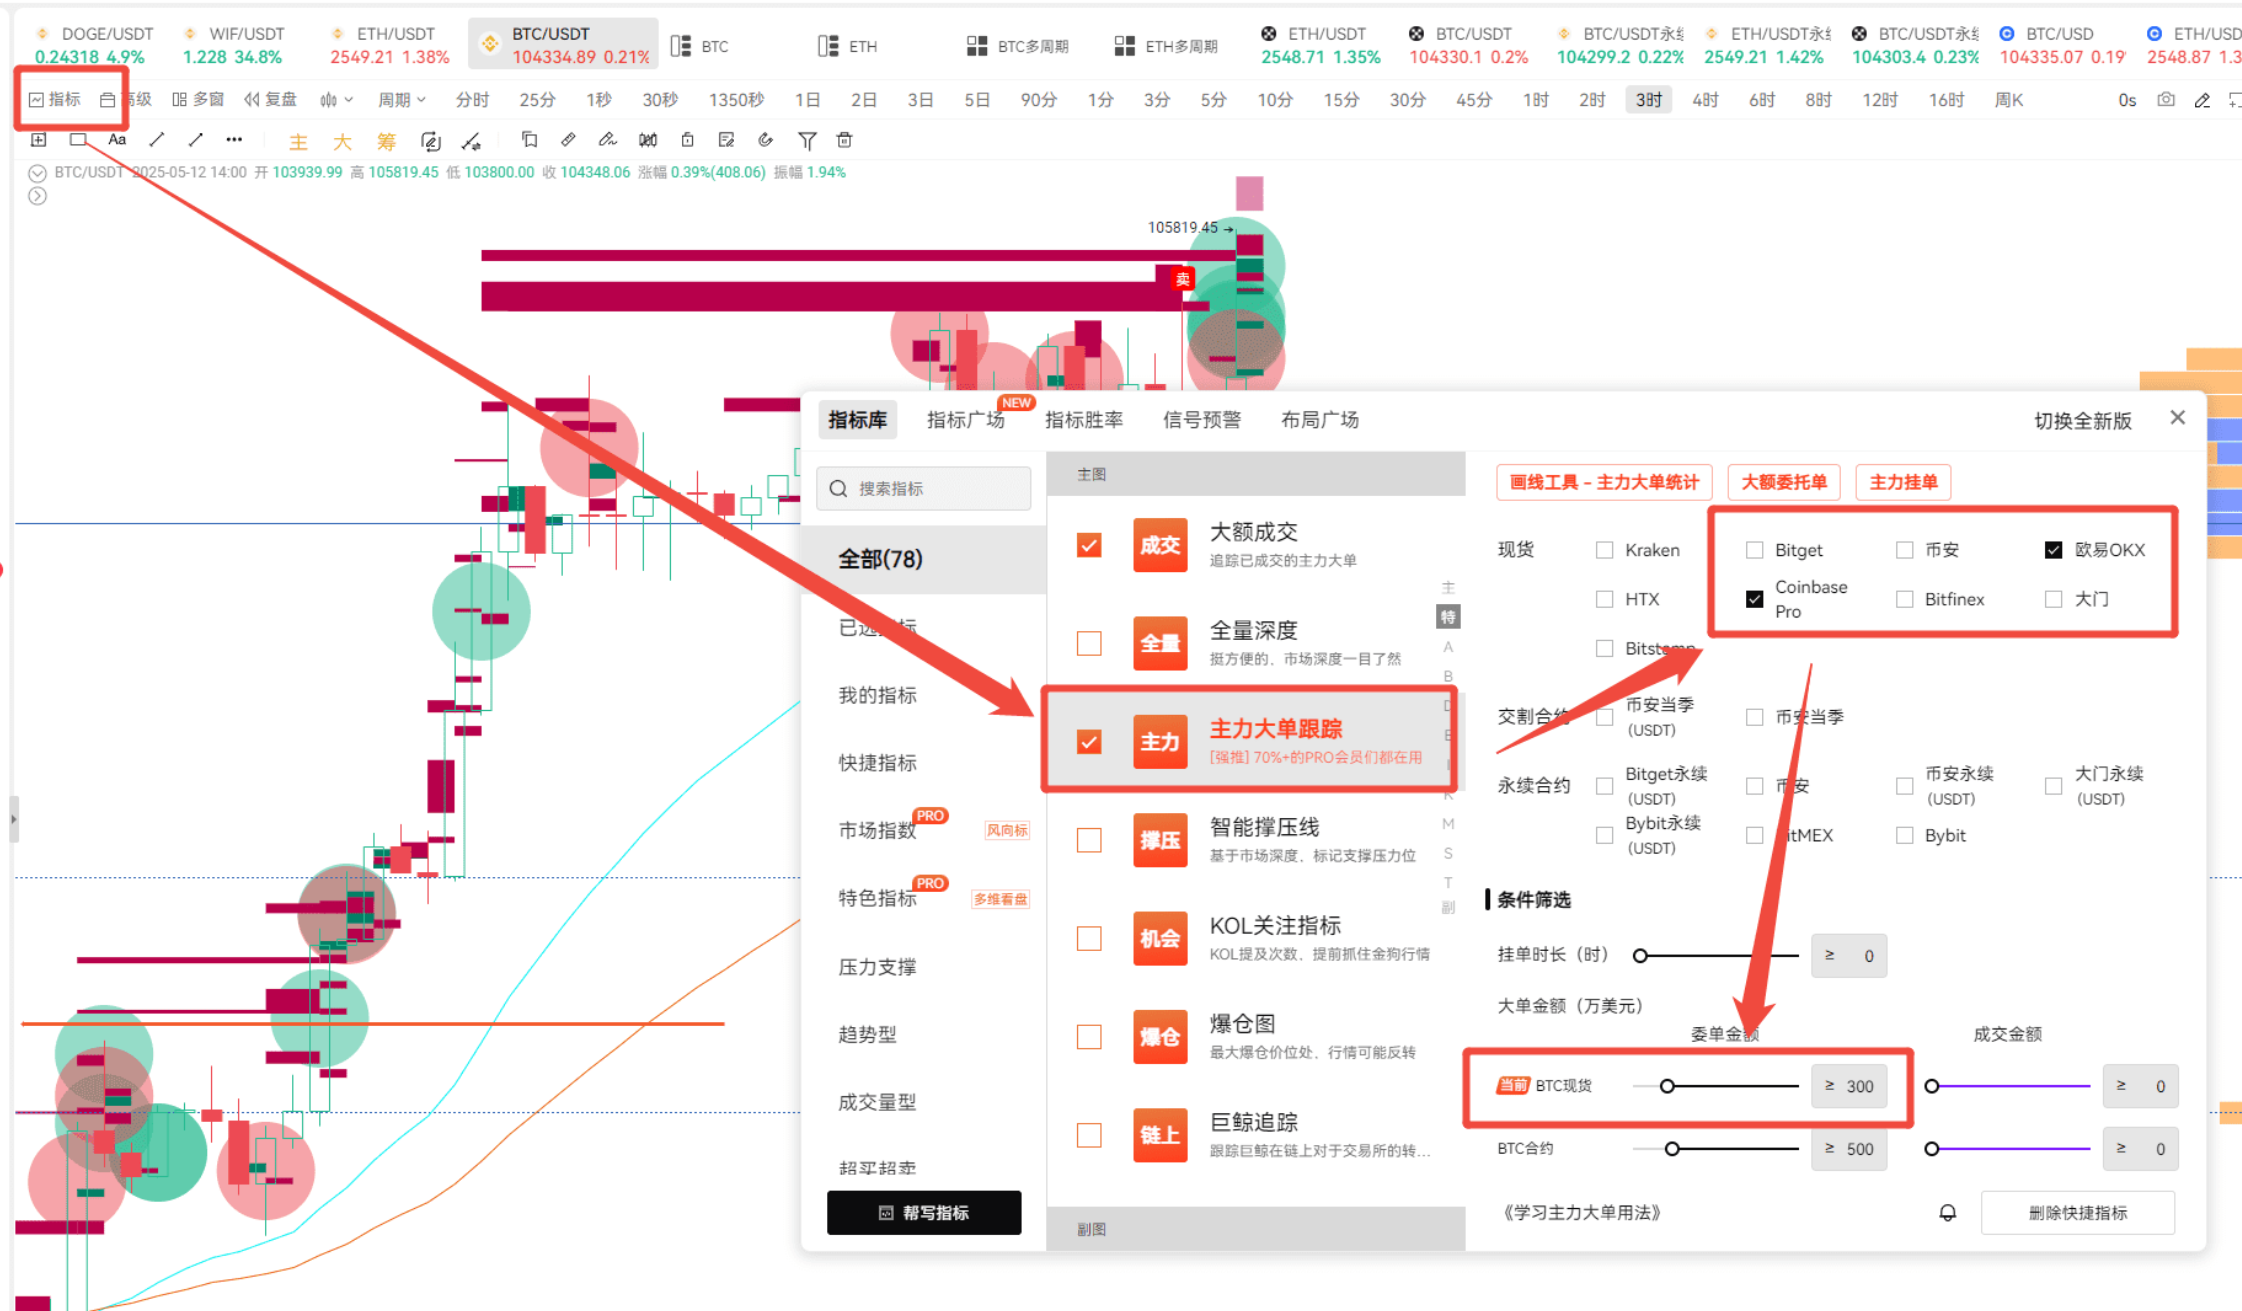Image resolution: width=2242 pixels, height=1311 pixels.
Task: Uncheck the 主力大单跟踪 indicator checkbox
Action: point(1089,742)
